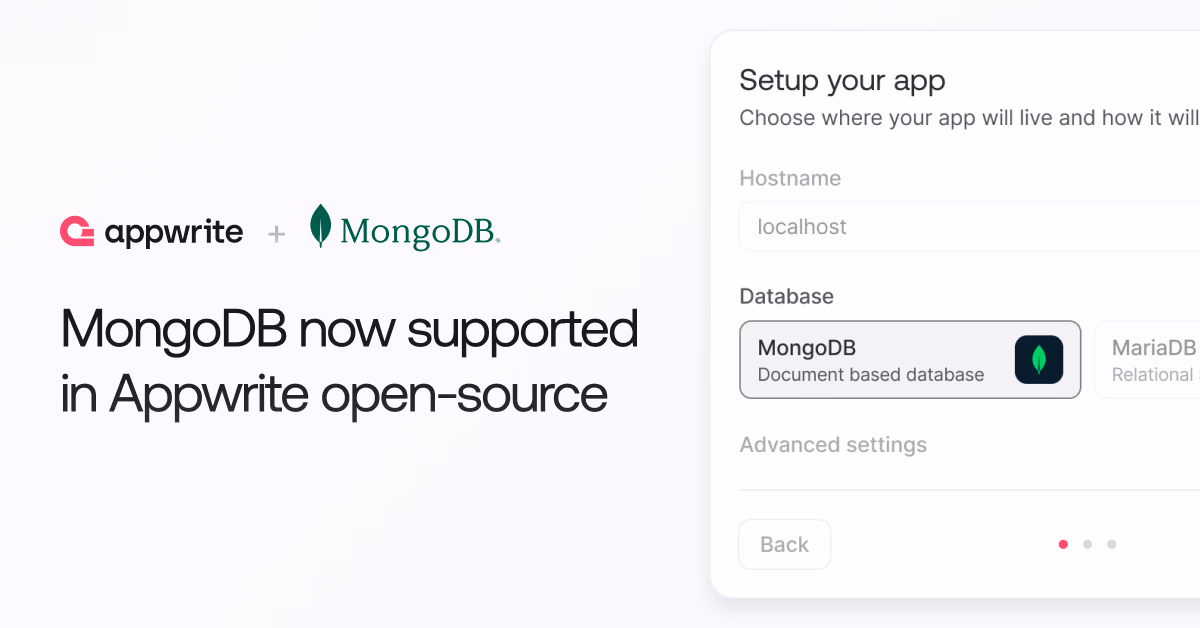Click the pink Appwrite logo icon
Image resolution: width=1200 pixels, height=628 pixels.
(x=77, y=232)
